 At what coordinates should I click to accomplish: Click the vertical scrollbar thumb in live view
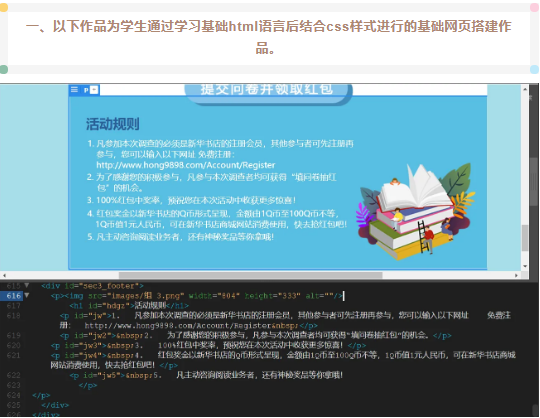click(525, 238)
